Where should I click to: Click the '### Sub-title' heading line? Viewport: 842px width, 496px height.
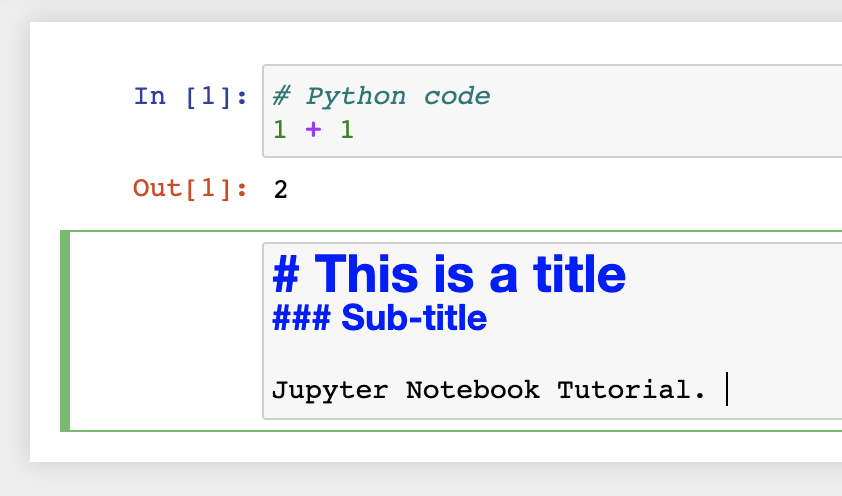click(380, 318)
